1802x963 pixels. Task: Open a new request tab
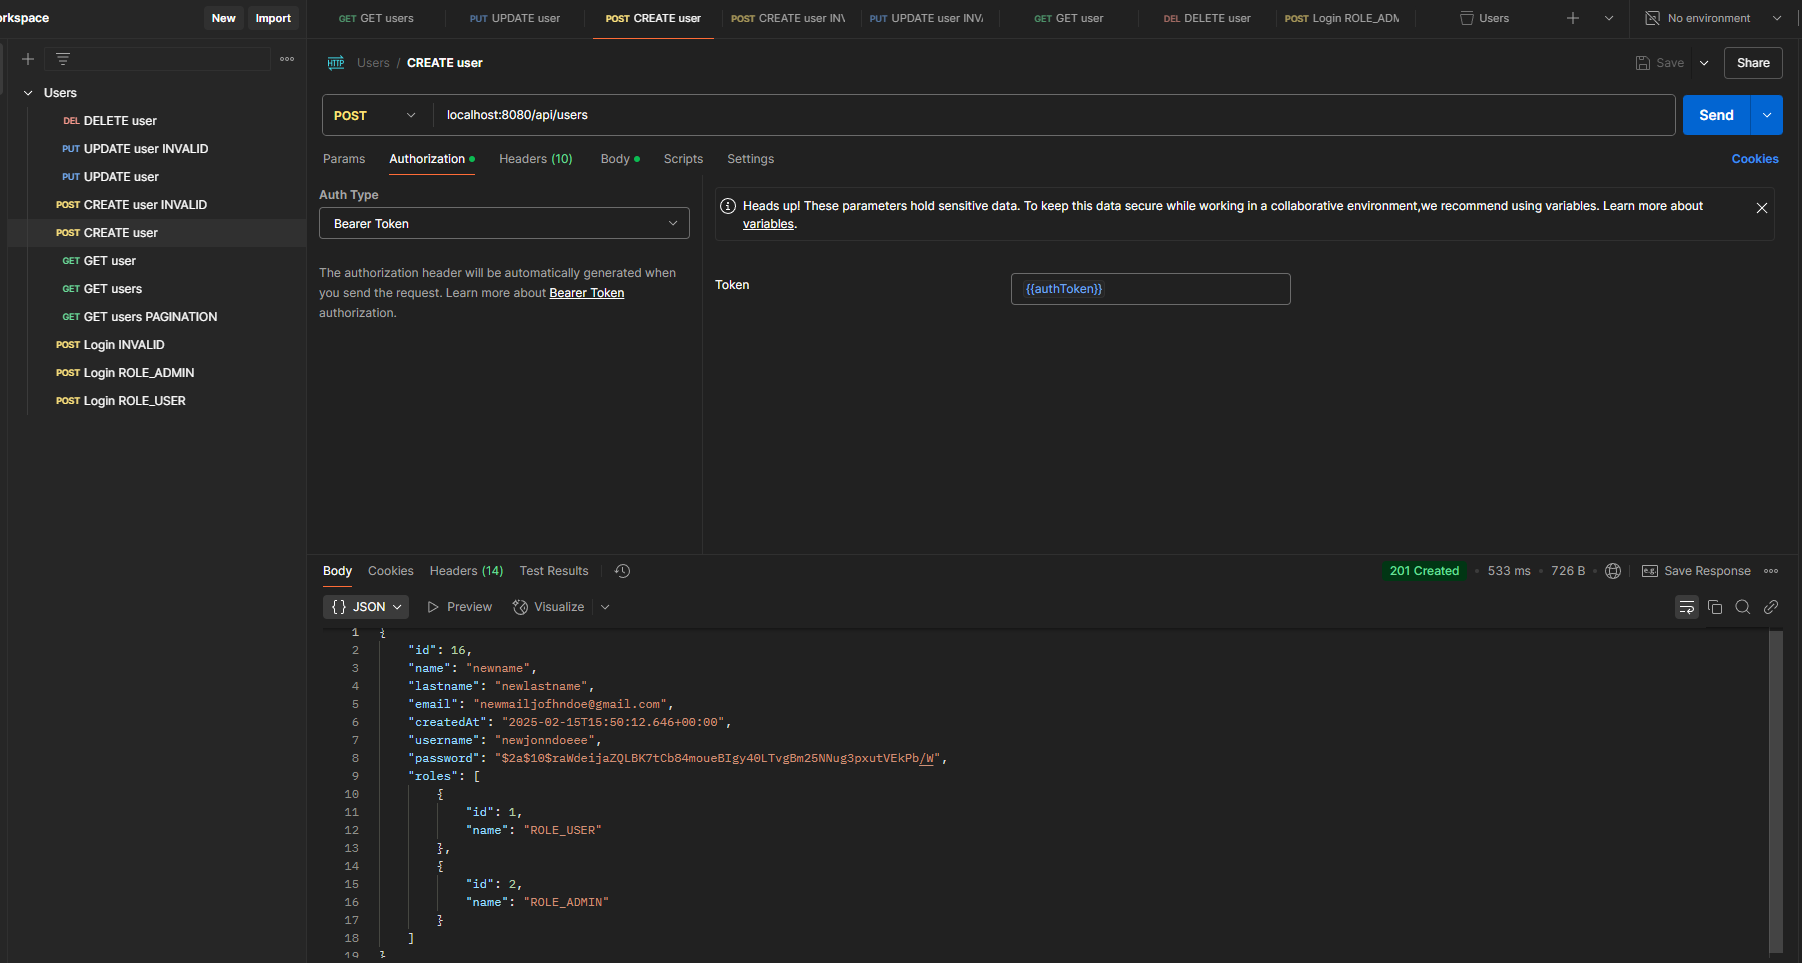(1573, 18)
